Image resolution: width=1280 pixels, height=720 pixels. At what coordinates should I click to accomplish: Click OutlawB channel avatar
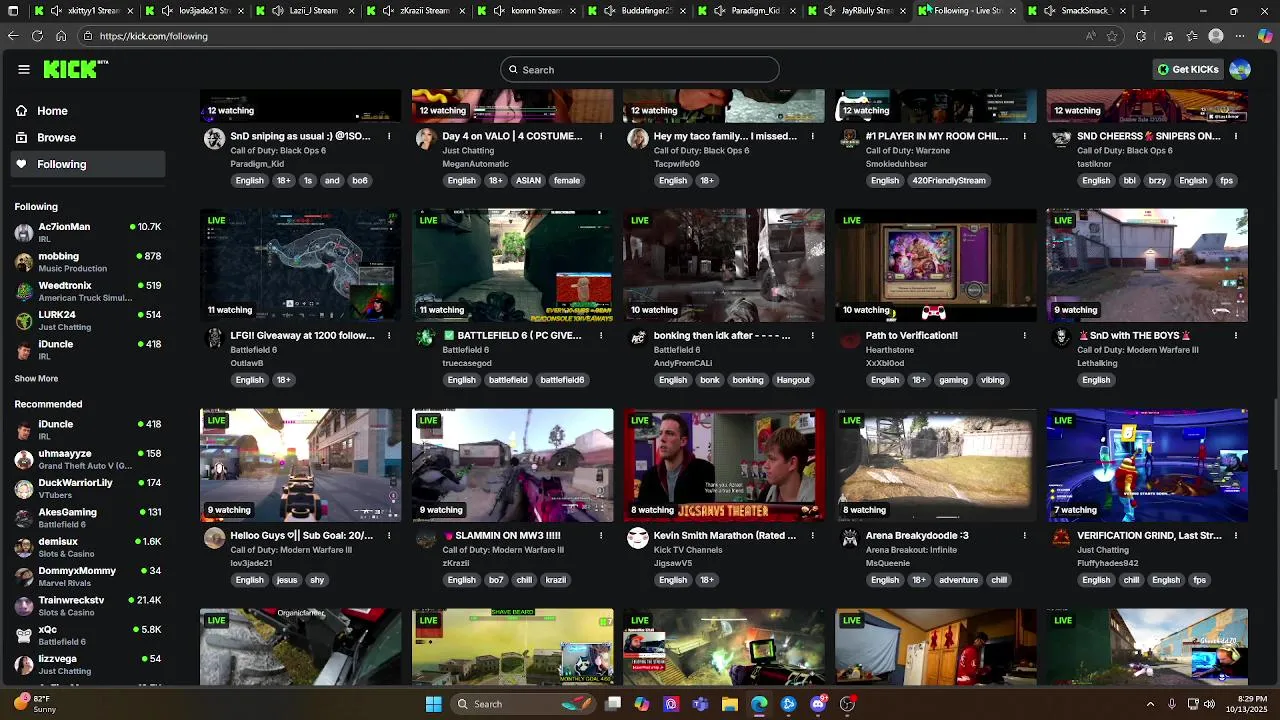pyautogui.click(x=214, y=339)
